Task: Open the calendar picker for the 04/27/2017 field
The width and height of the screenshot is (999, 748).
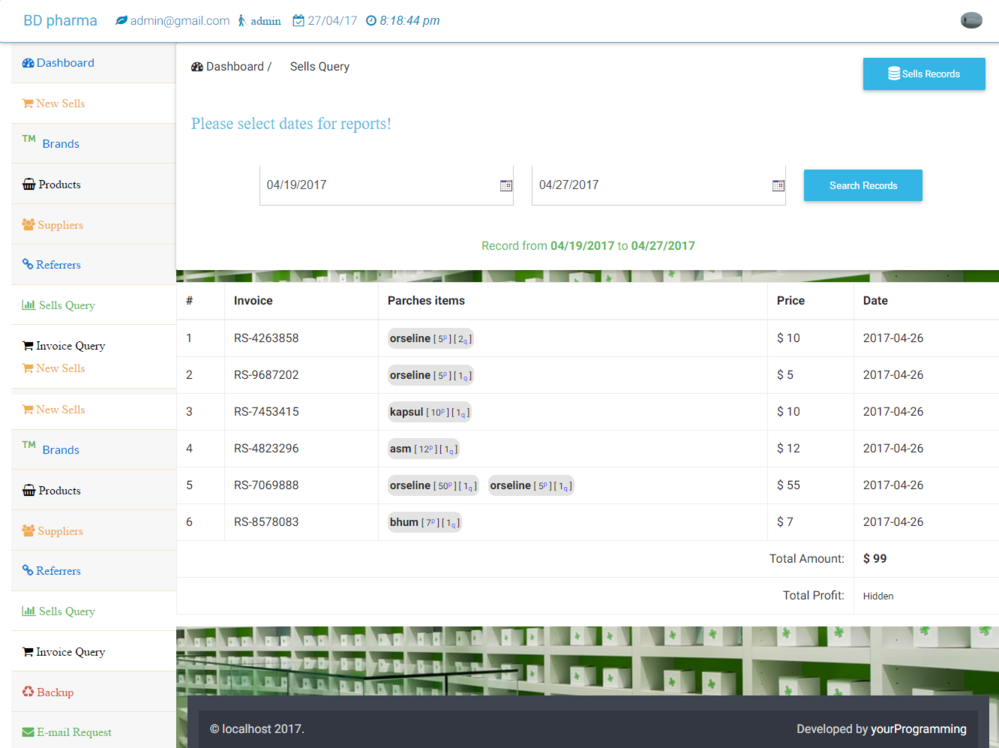Action: 778,186
